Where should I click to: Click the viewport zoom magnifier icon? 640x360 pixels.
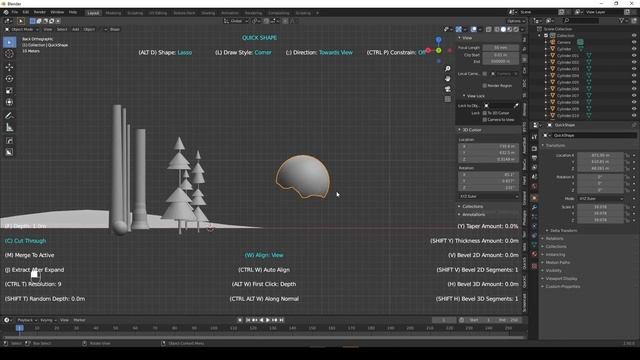(448, 69)
